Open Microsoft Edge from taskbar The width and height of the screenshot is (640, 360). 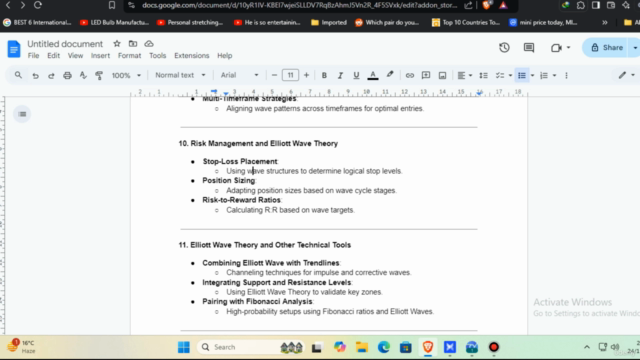pyautogui.click(x=384, y=347)
